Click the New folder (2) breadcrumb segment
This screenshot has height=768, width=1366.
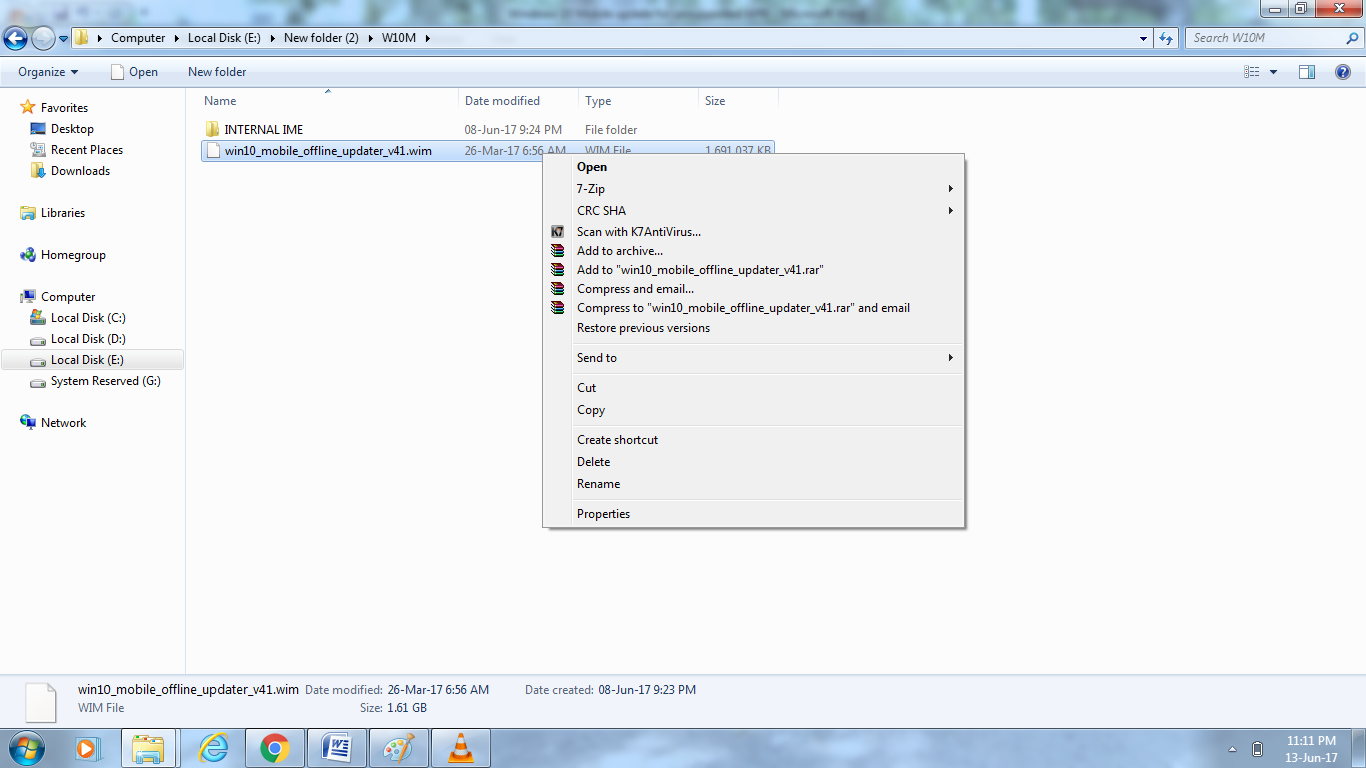pyautogui.click(x=321, y=38)
